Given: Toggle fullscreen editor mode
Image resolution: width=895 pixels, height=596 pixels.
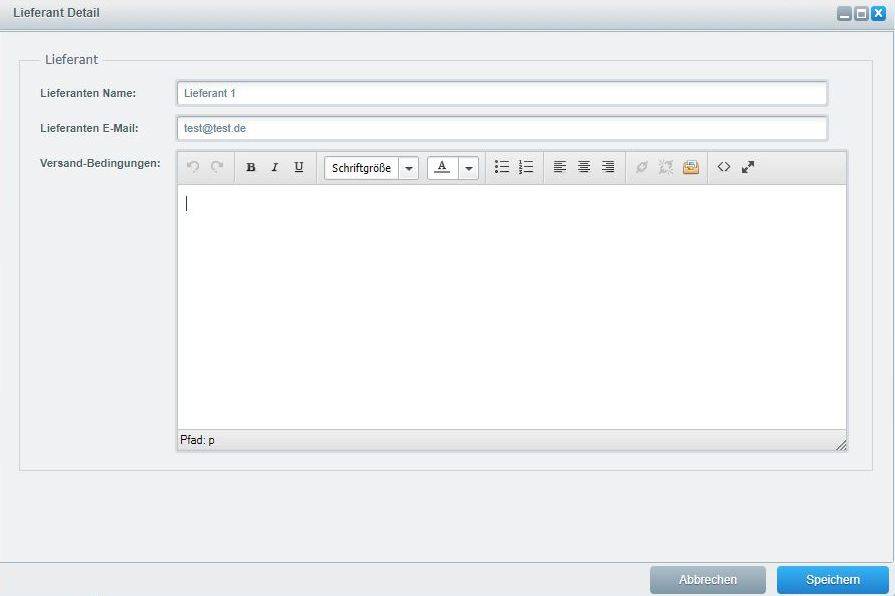Looking at the screenshot, I should click(748, 167).
